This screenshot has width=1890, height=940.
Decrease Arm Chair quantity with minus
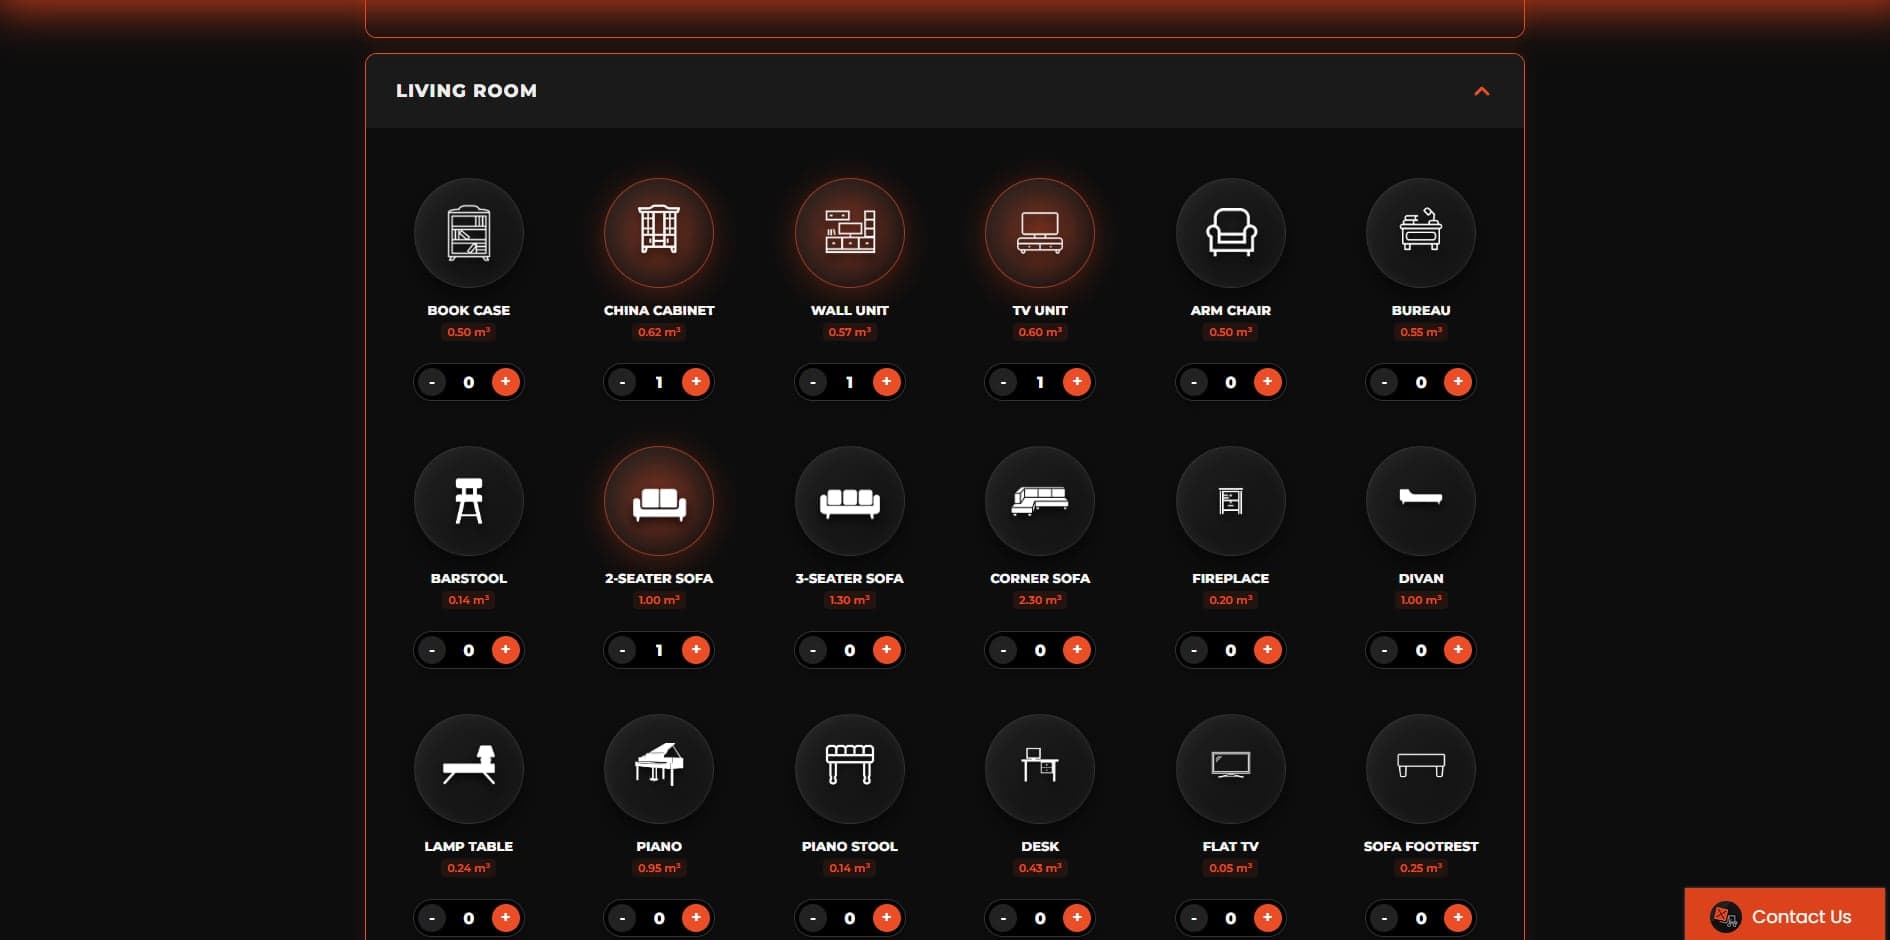1194,382
